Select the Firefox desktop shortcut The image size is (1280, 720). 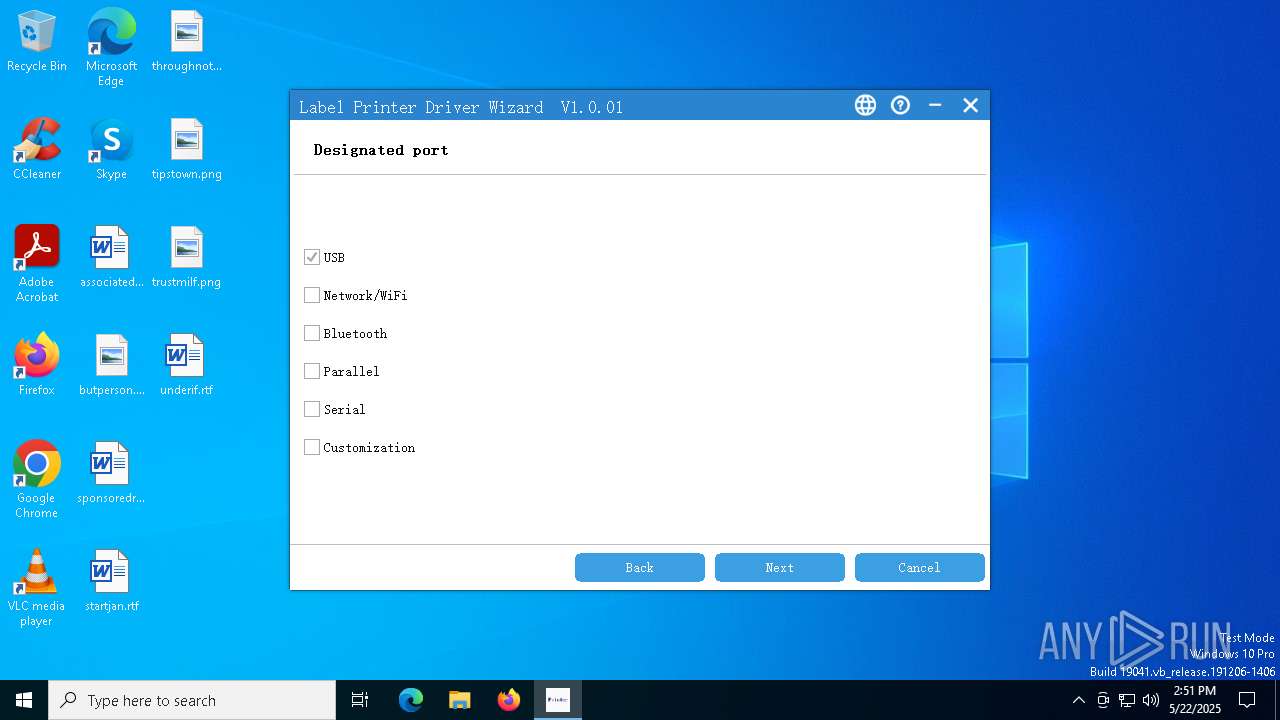[37, 366]
